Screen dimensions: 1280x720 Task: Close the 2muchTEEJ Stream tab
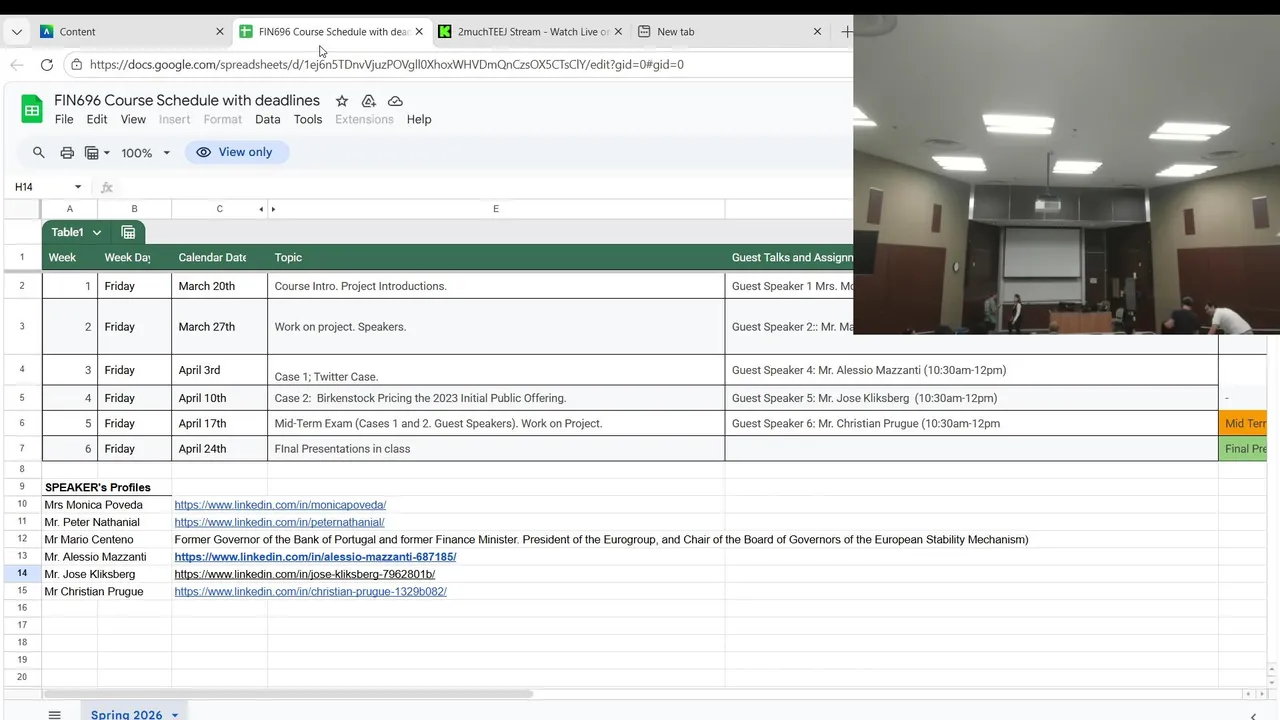coord(618,31)
